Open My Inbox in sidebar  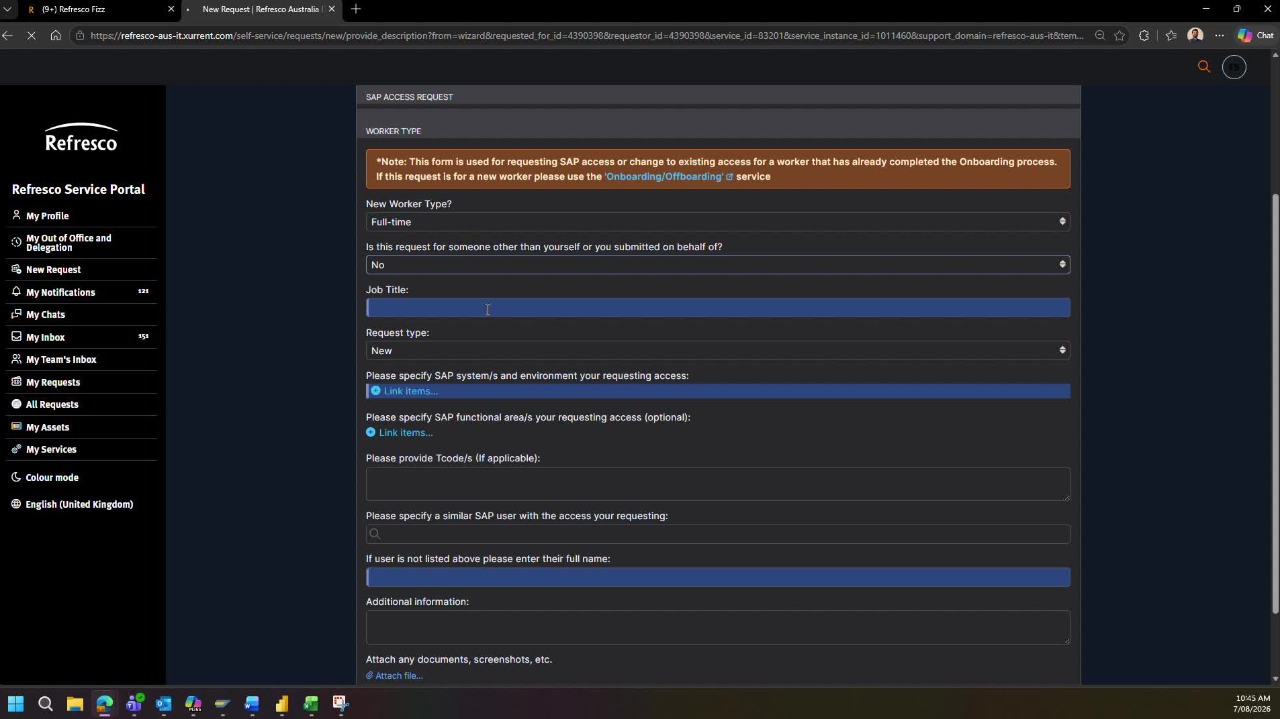(x=45, y=337)
